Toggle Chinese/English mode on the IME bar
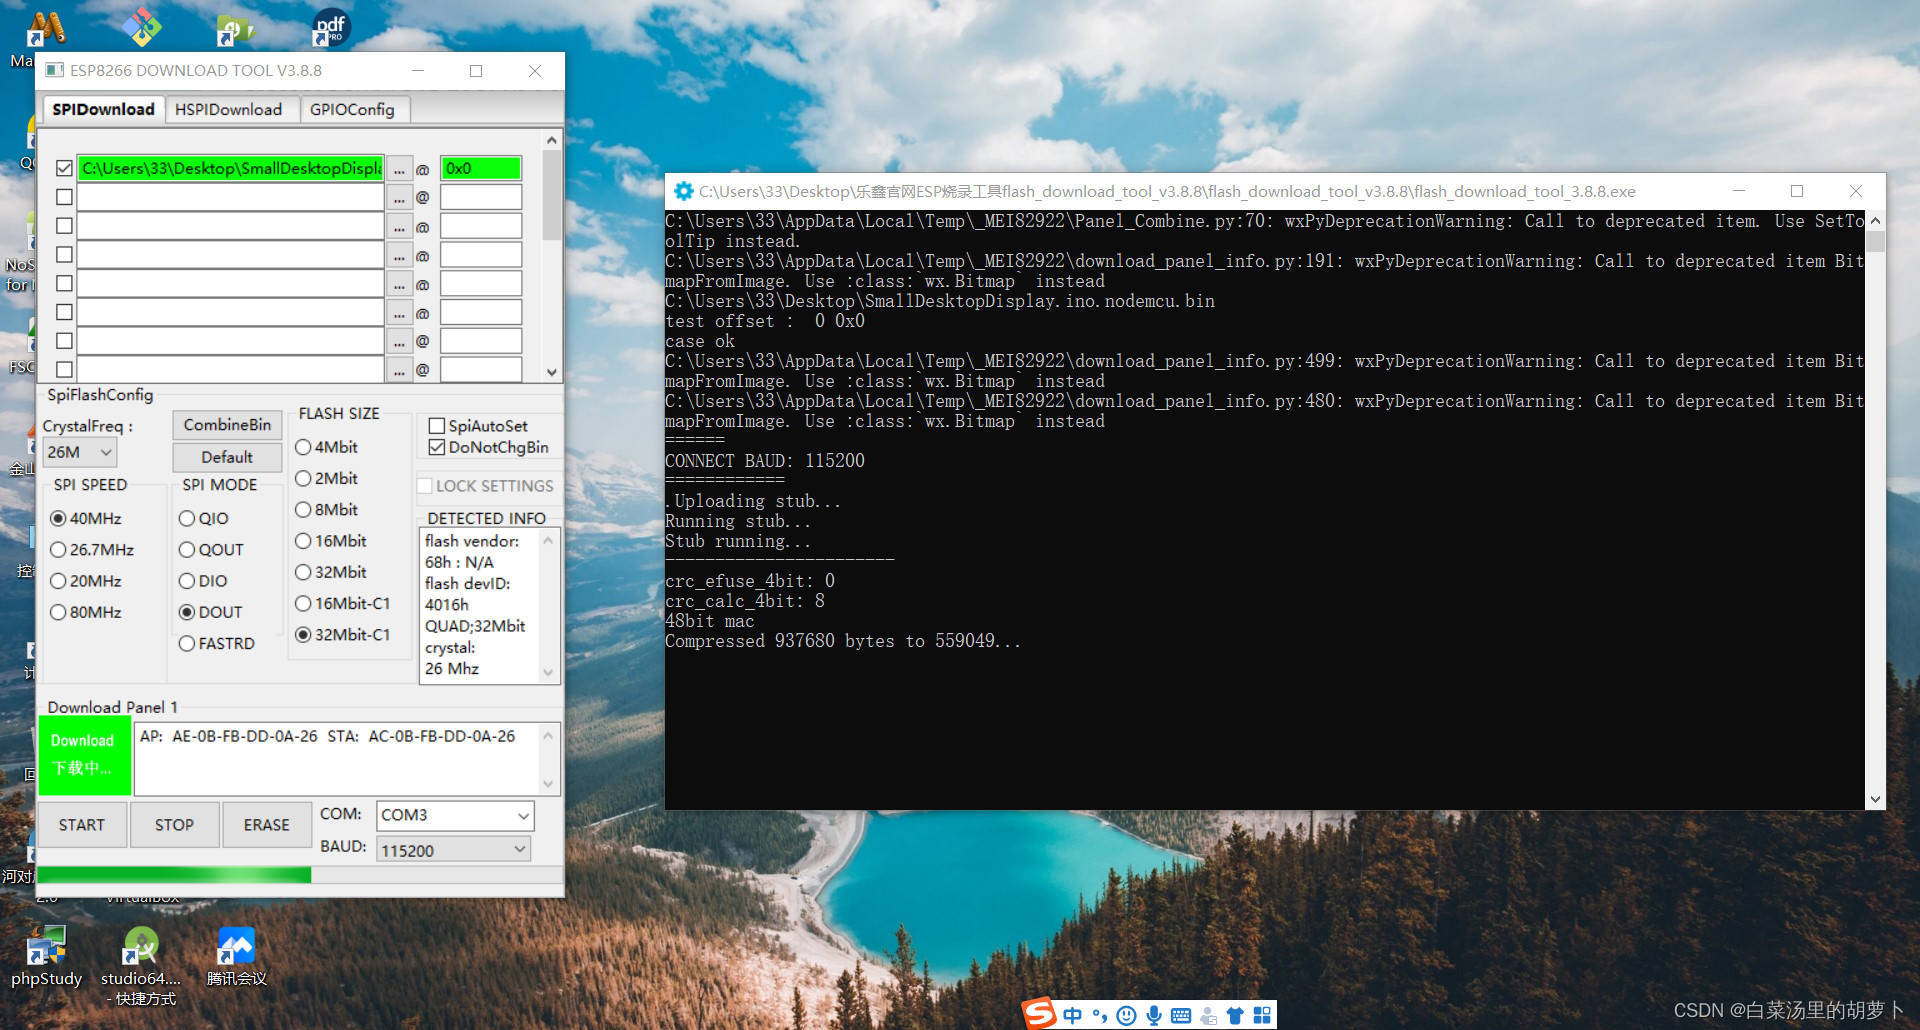 pos(1072,1015)
